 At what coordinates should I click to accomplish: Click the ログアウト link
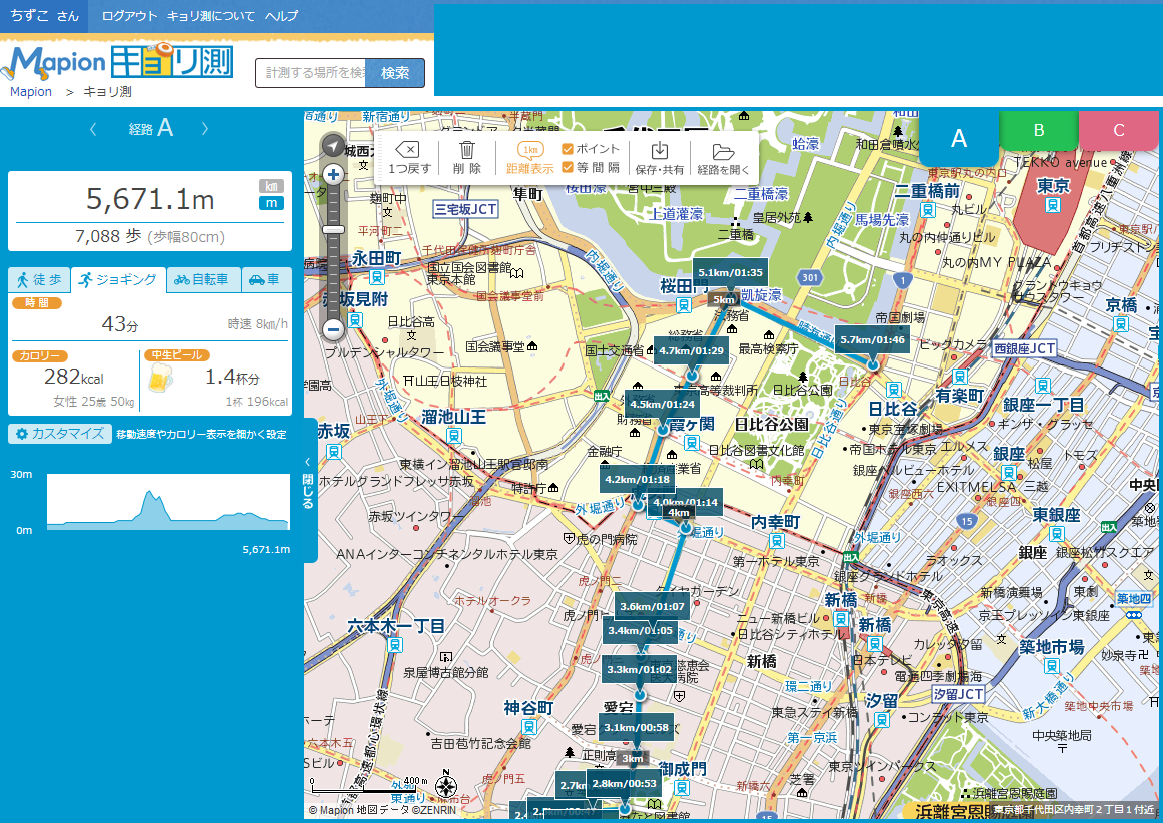click(129, 16)
